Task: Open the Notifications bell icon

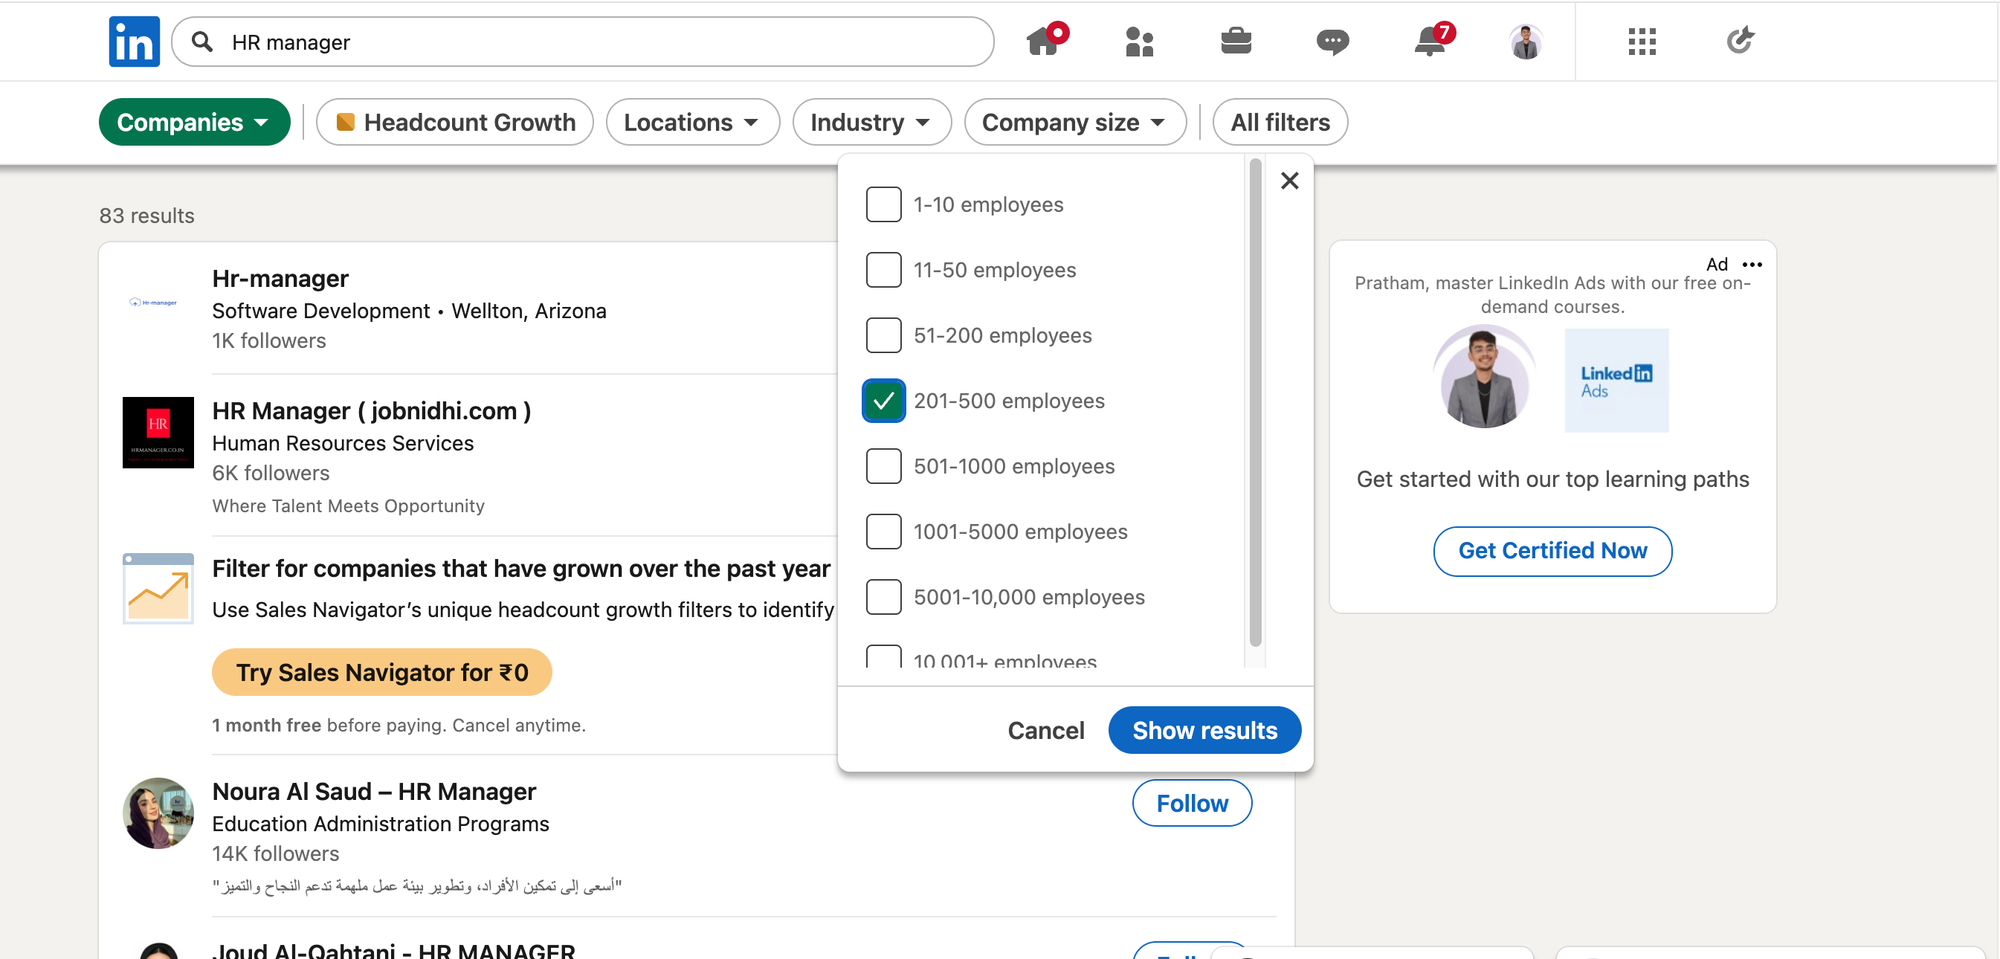Action: coord(1430,41)
